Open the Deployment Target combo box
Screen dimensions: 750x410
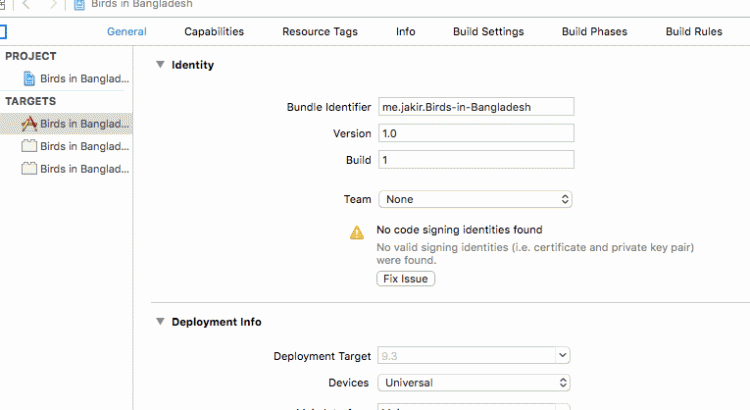click(x=474, y=356)
